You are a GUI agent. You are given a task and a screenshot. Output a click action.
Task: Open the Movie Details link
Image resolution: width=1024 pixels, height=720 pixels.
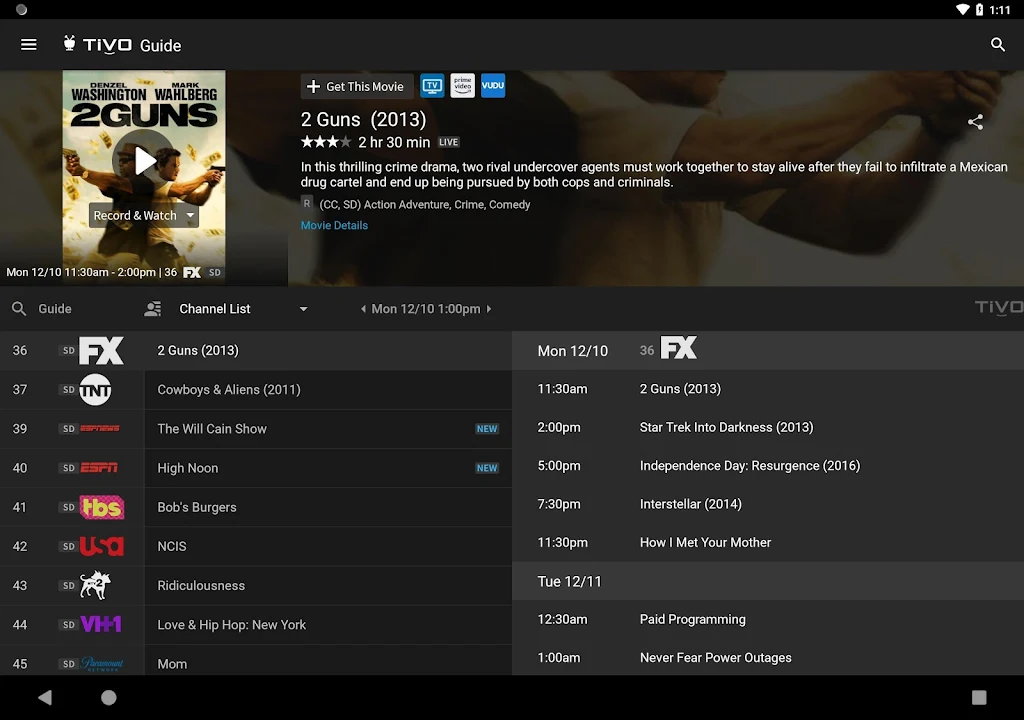334,225
